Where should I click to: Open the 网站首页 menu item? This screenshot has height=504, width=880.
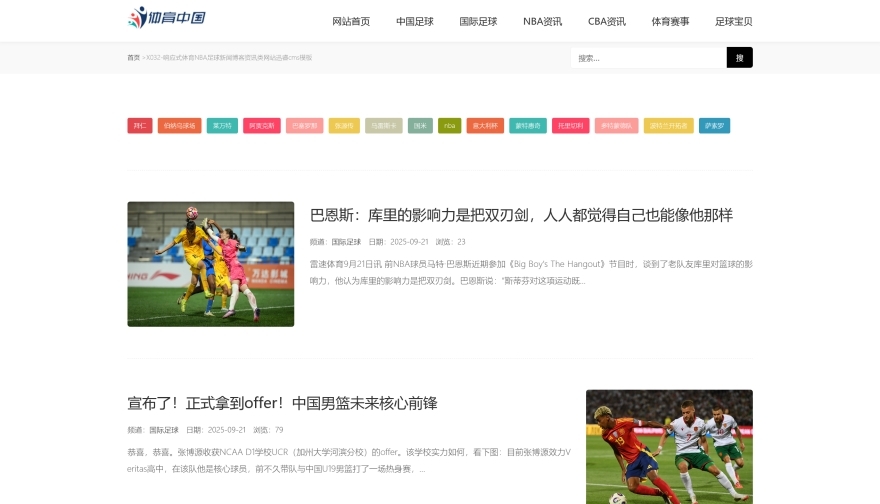pyautogui.click(x=351, y=21)
